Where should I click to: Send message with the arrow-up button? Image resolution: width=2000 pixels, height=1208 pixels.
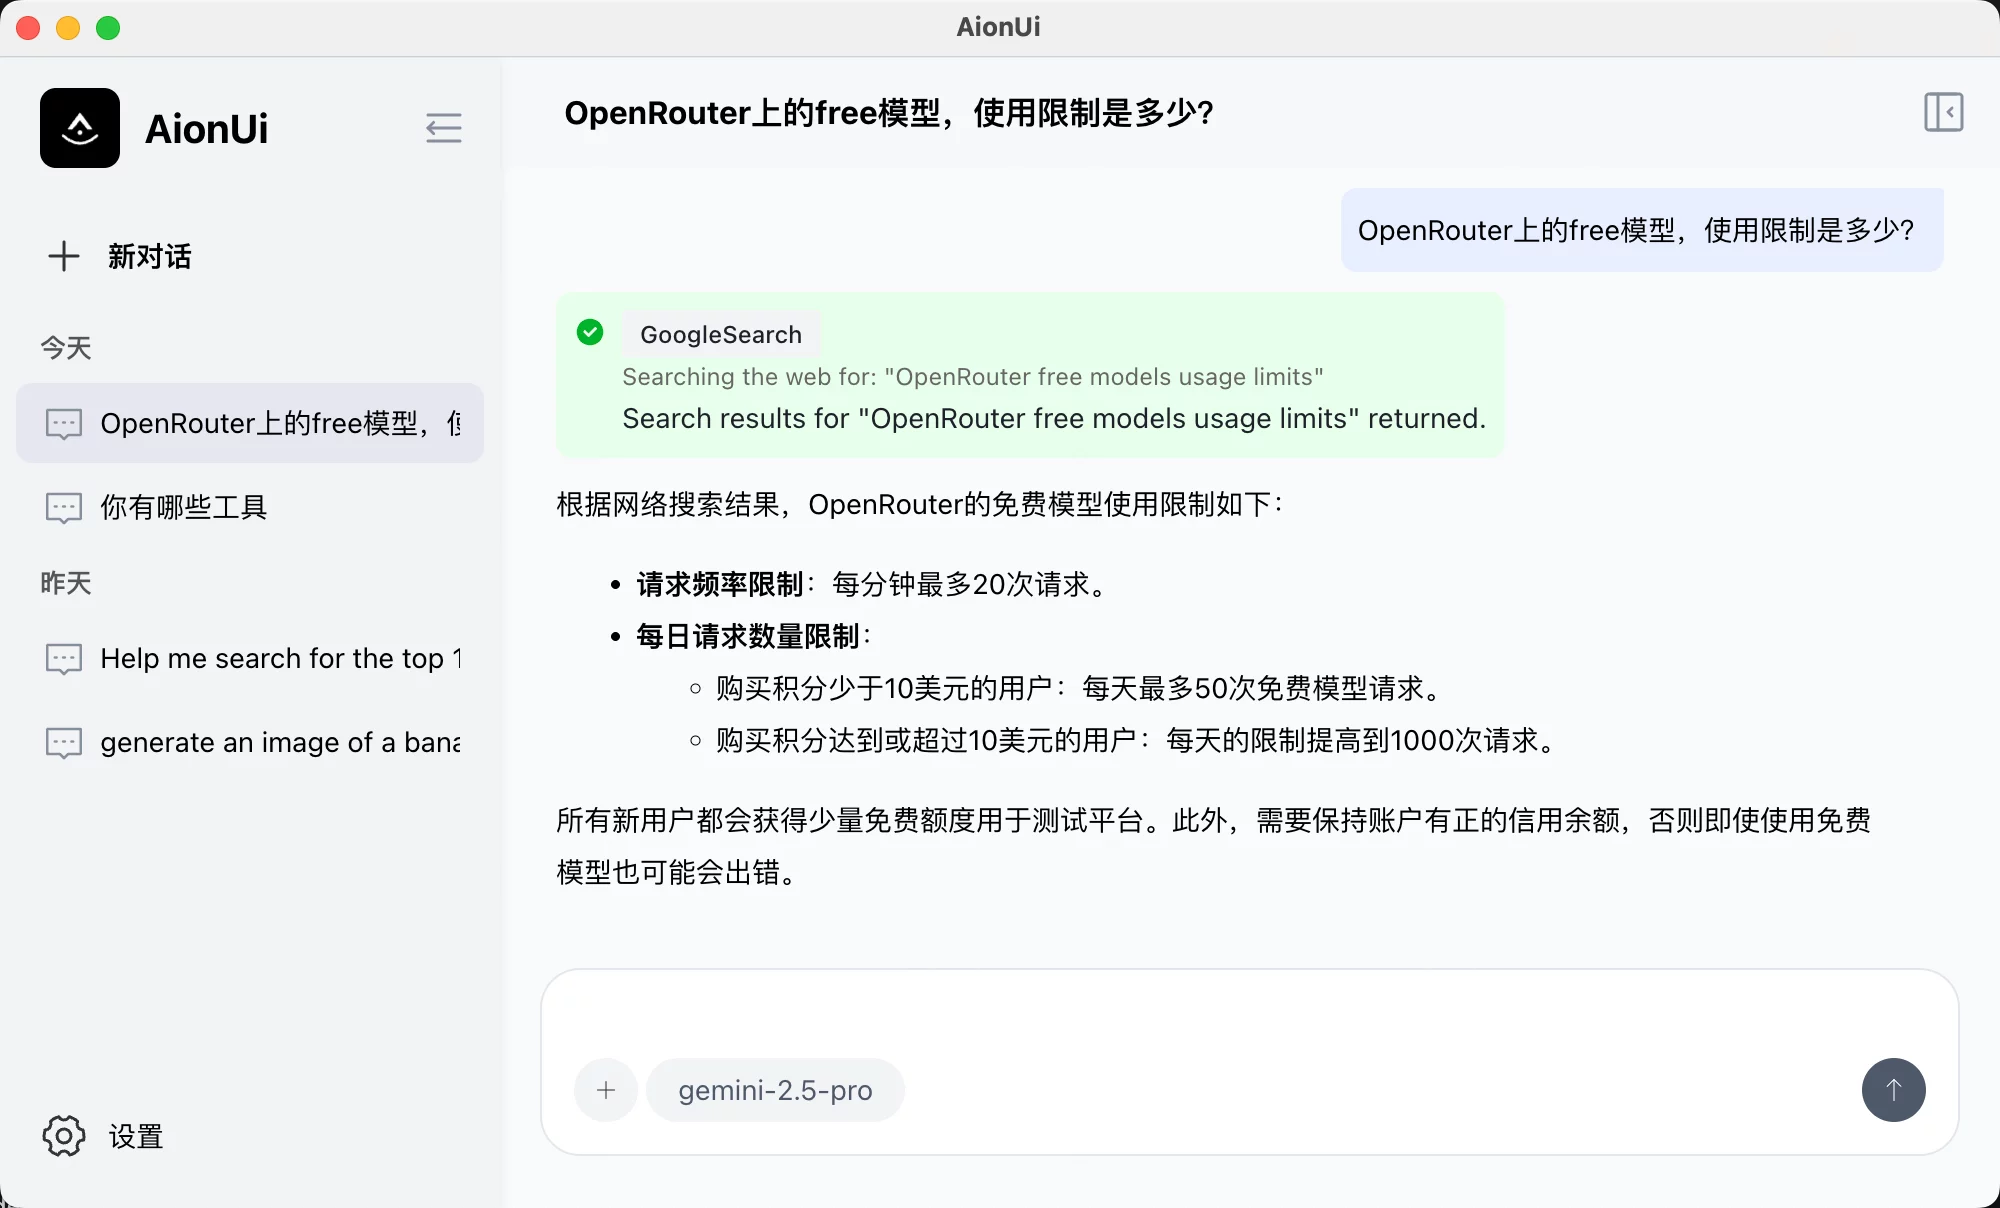coord(1893,1090)
